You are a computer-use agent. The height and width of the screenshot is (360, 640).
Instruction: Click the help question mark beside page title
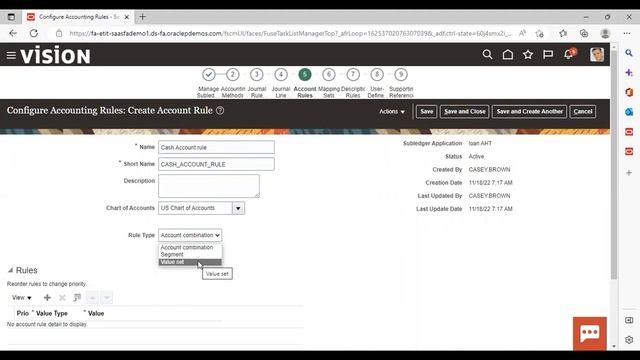(220, 111)
